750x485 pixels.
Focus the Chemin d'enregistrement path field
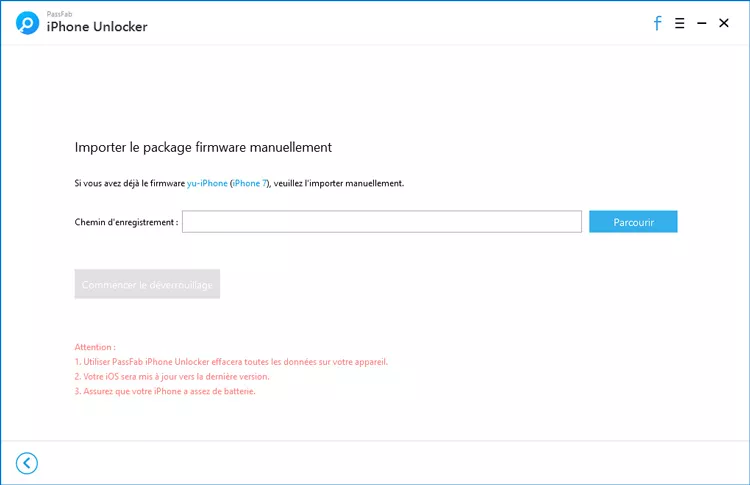(381, 222)
